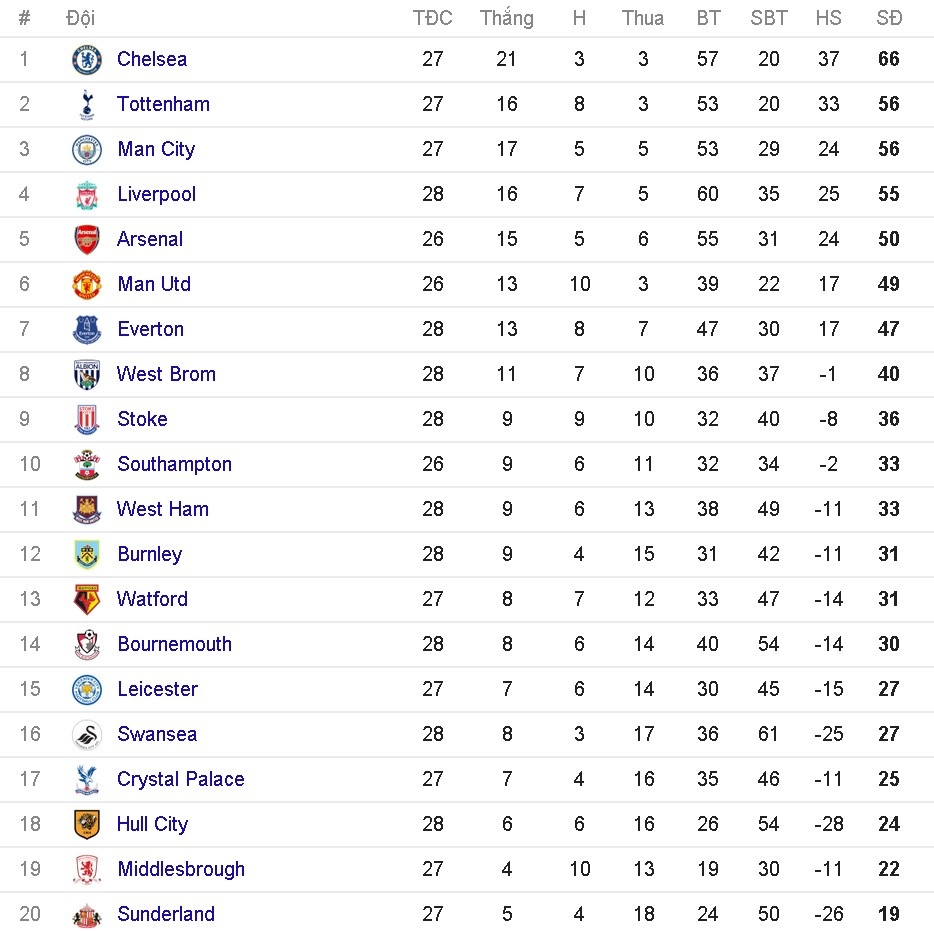Select the Crystal Palace team name
This screenshot has height=931, width=934.
(x=181, y=779)
